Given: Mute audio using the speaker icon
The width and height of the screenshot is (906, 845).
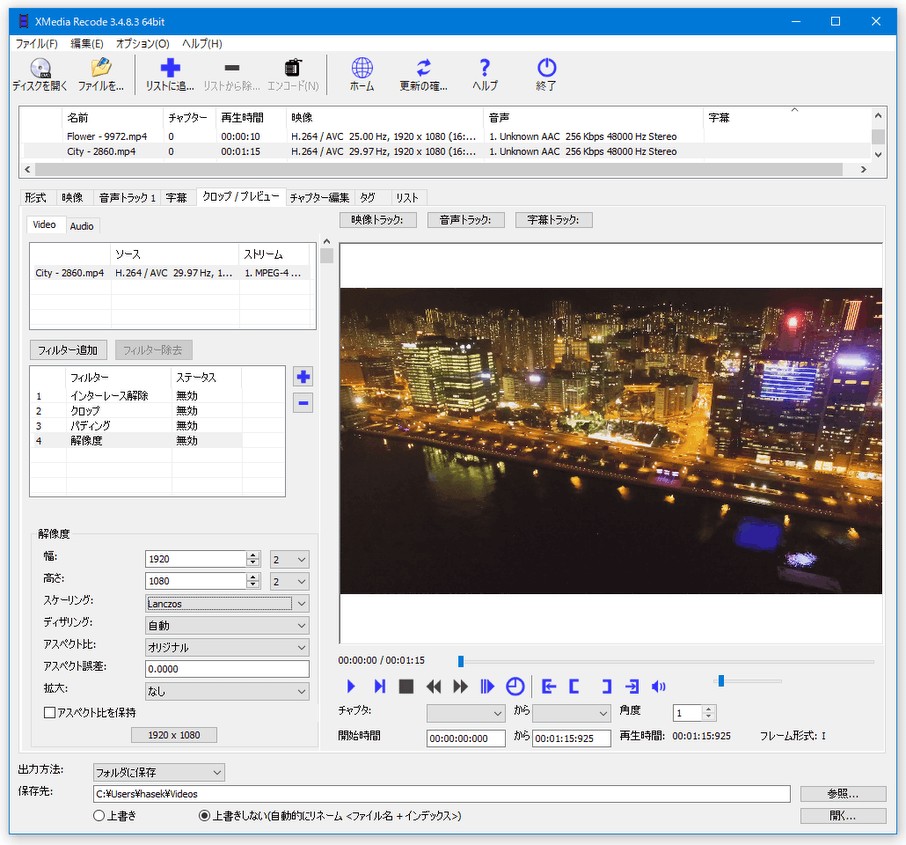Looking at the screenshot, I should coord(658,686).
